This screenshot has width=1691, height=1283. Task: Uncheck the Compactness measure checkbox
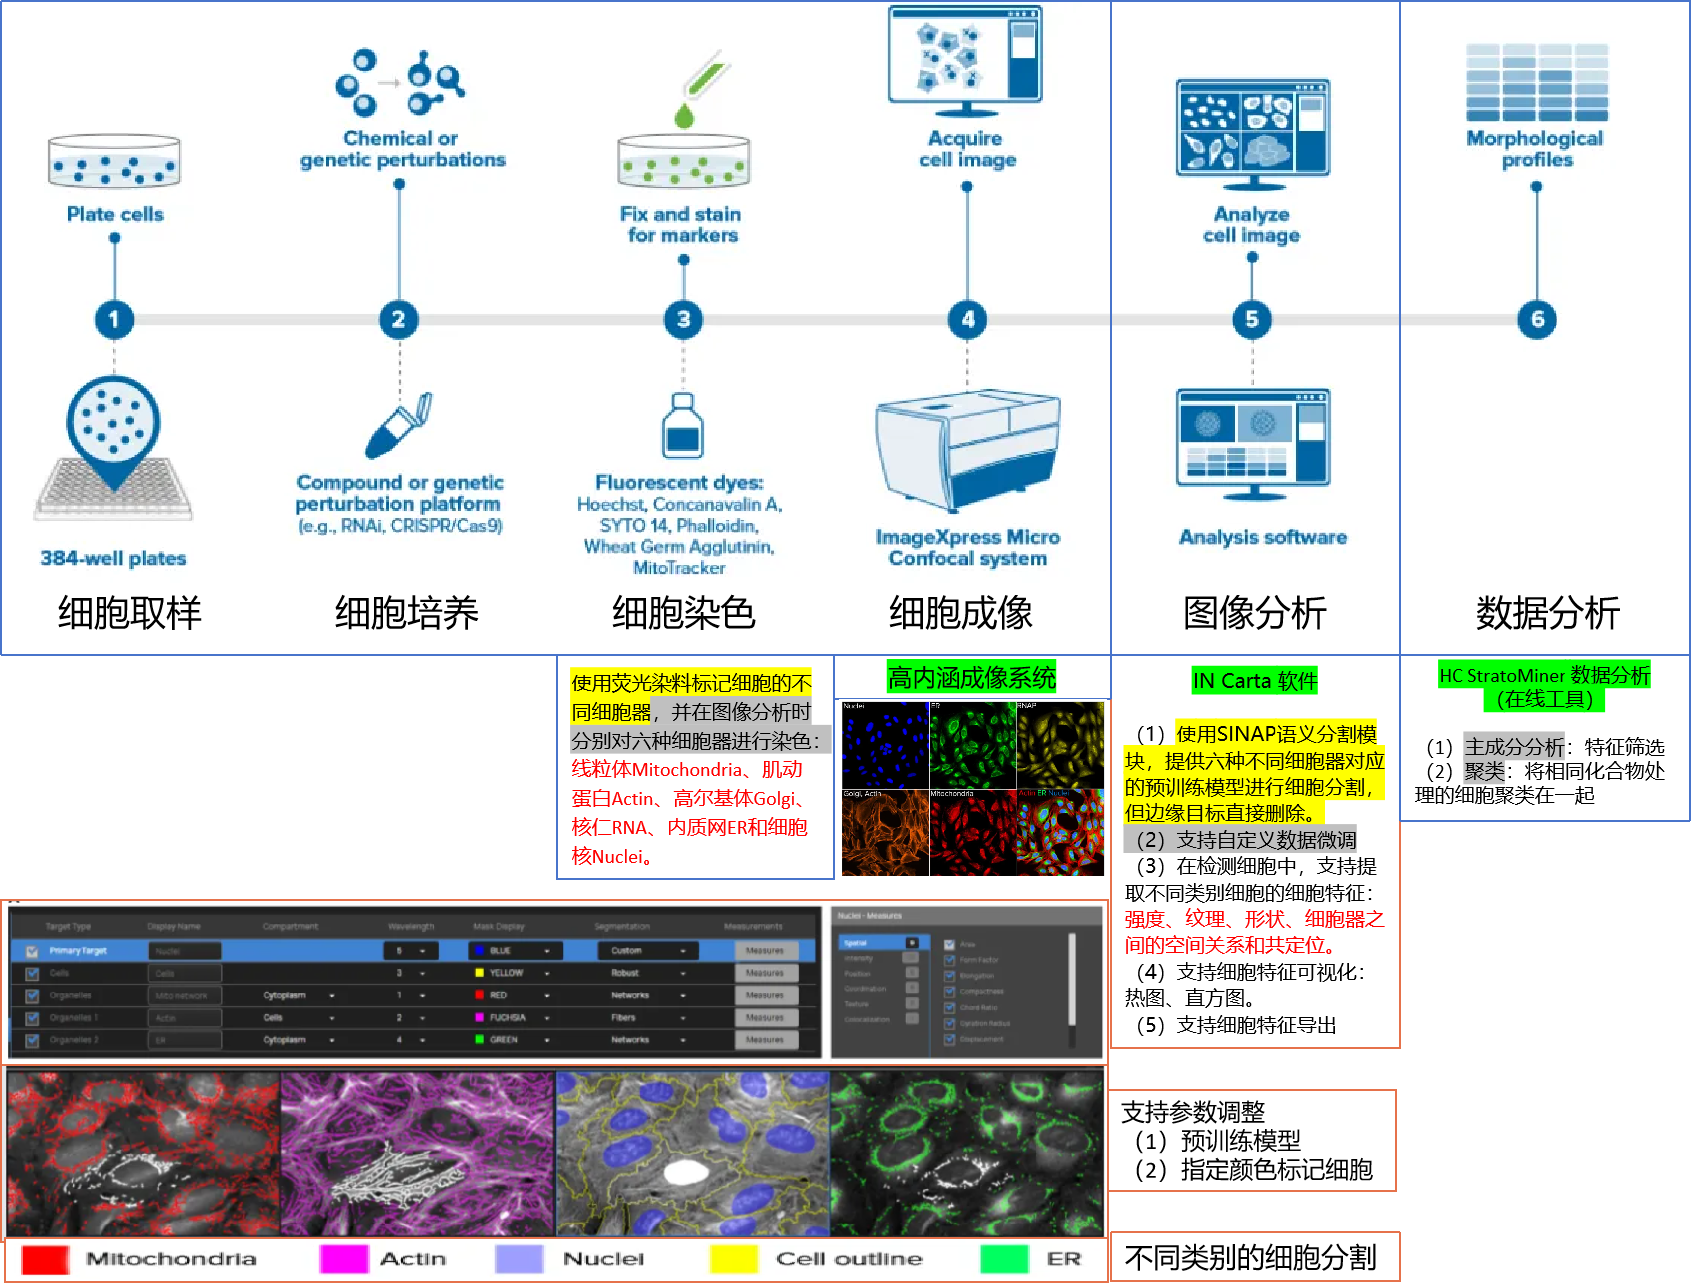point(949,992)
